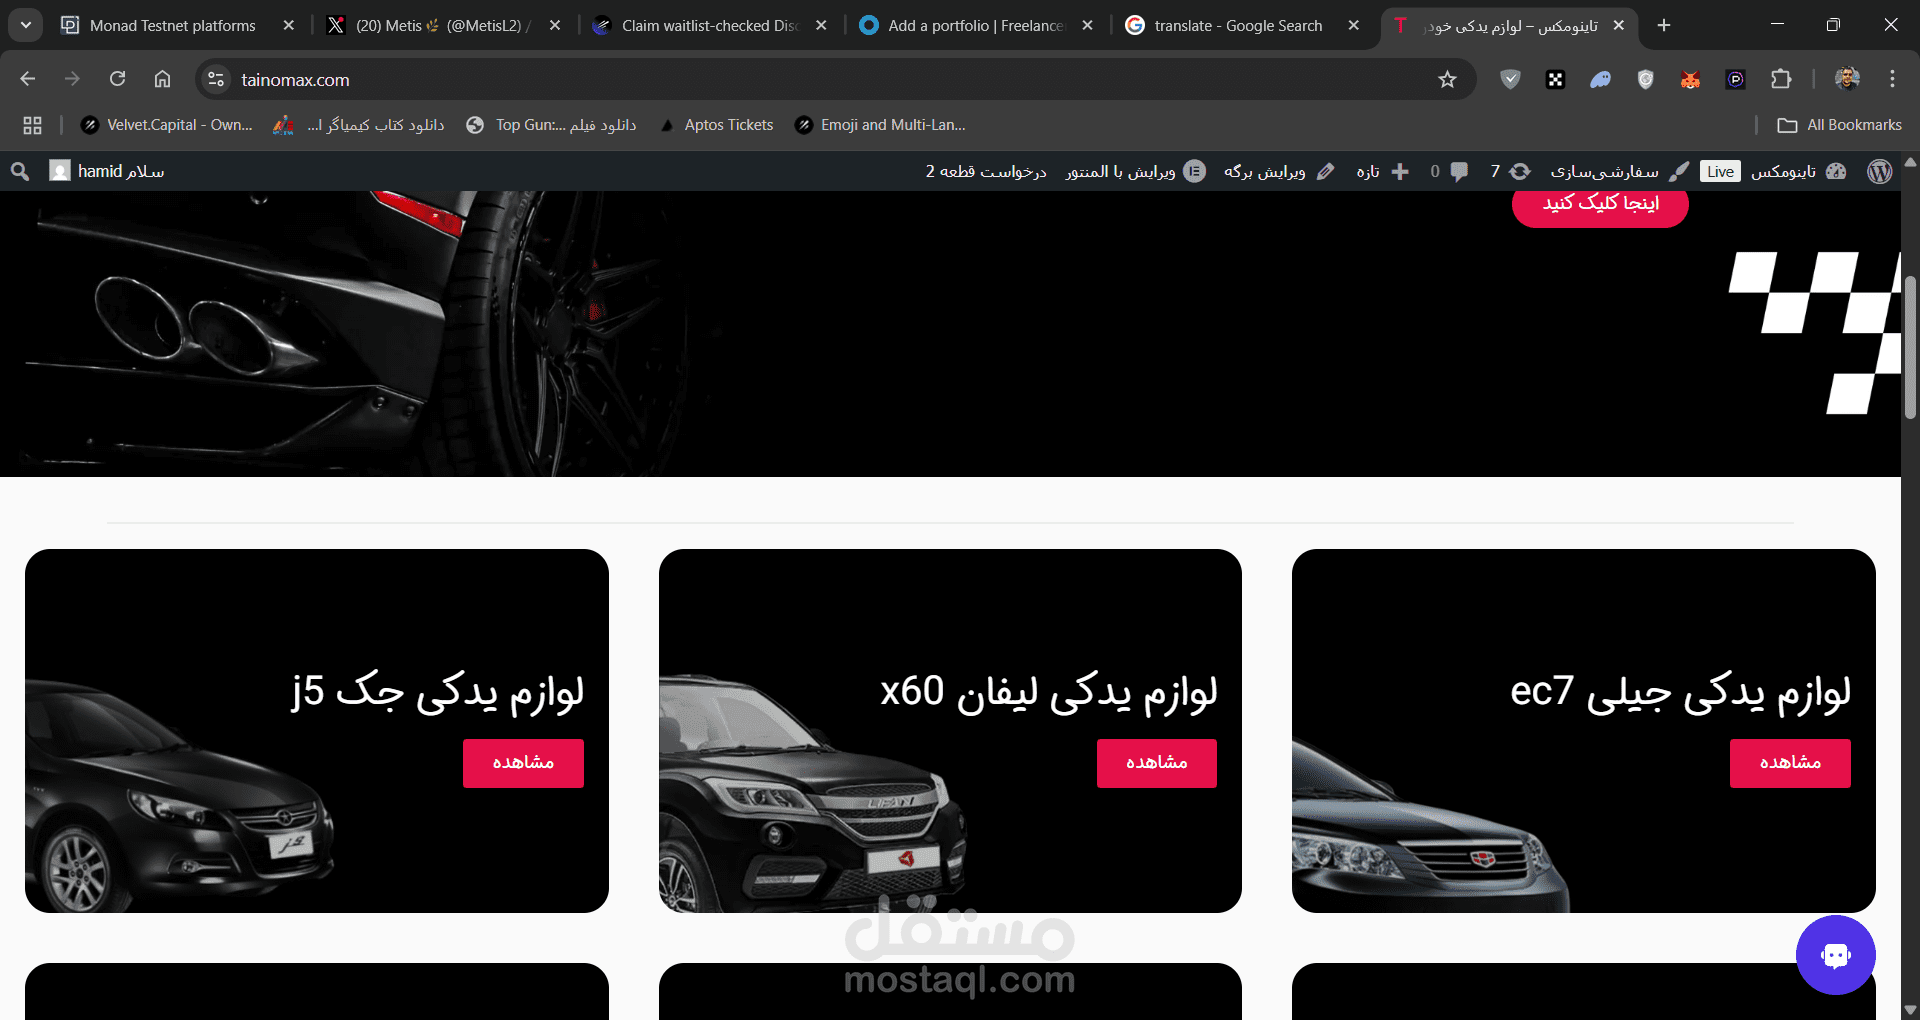Open تاینومکس site dashboard menu
The image size is (1920, 1020).
click(1798, 171)
